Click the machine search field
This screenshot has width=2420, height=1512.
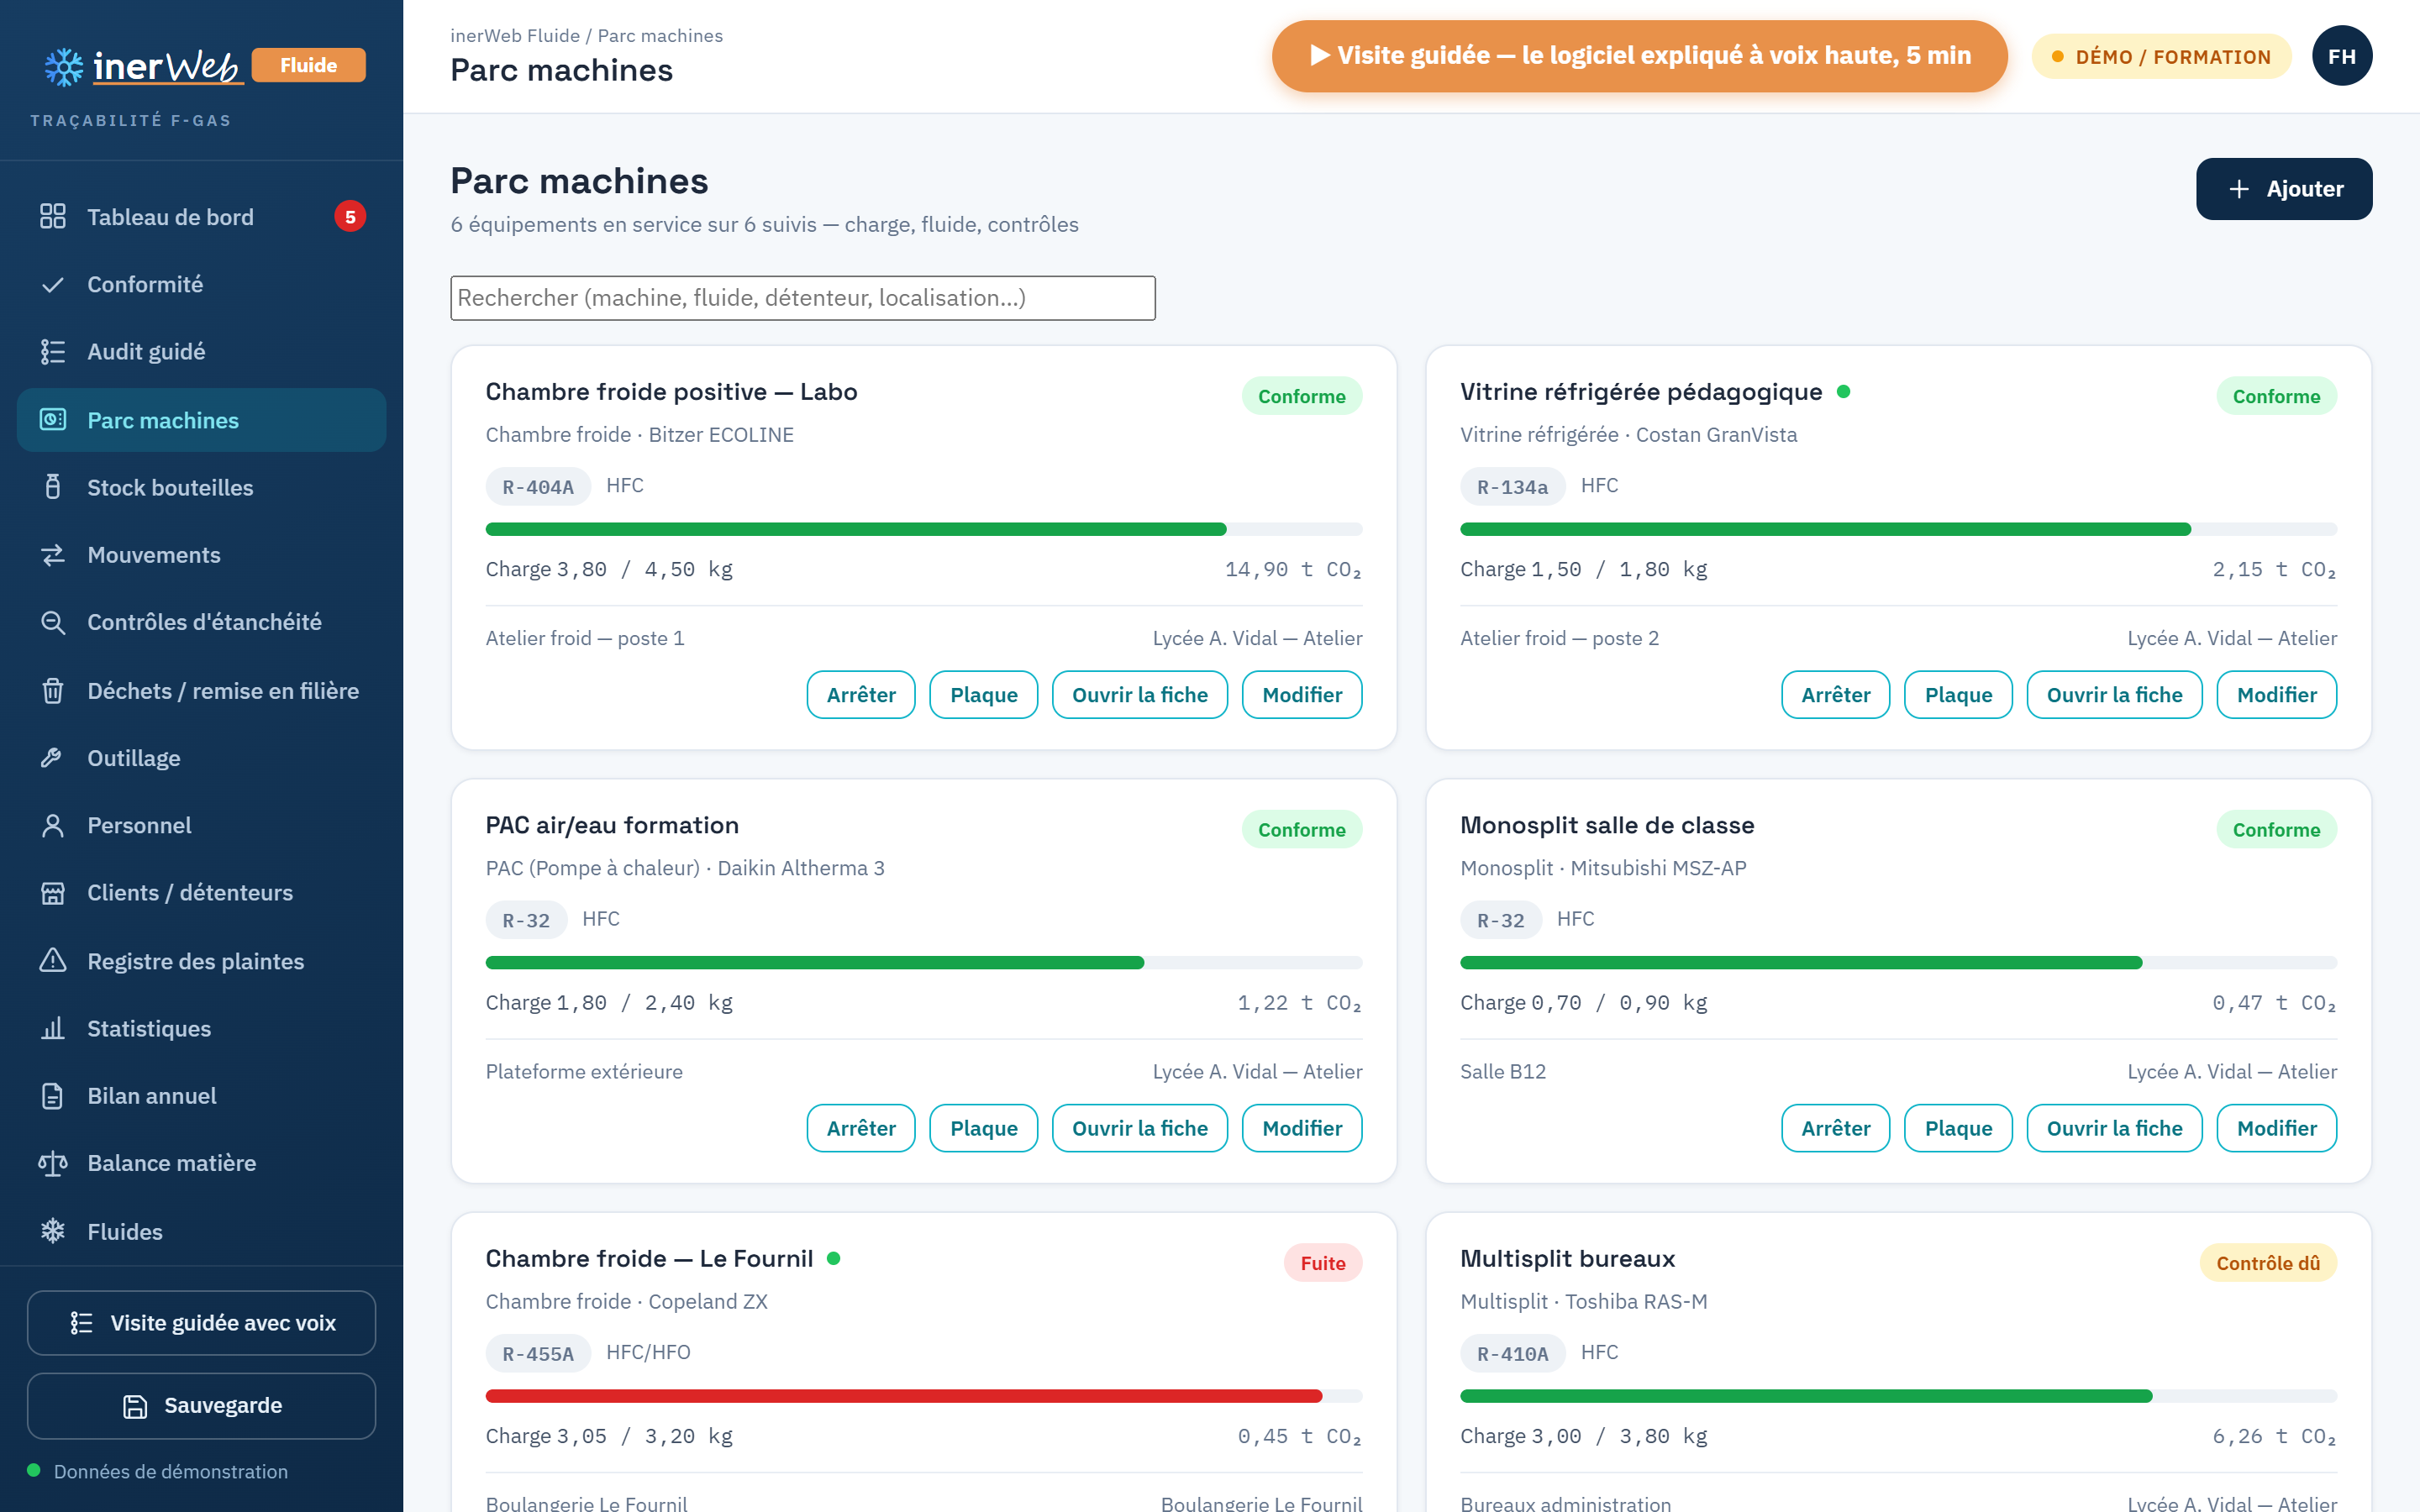(x=803, y=298)
